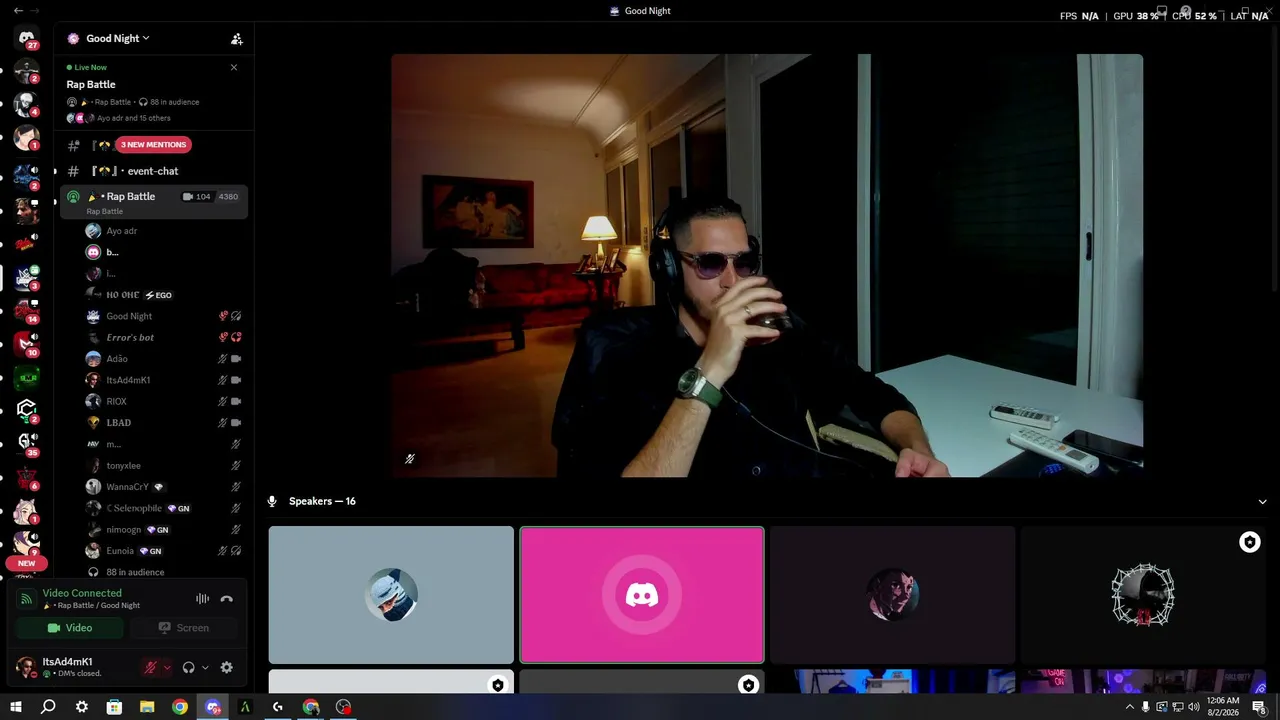The image size is (1280, 720).
Task: Click the Screen share button
Action: point(183,628)
